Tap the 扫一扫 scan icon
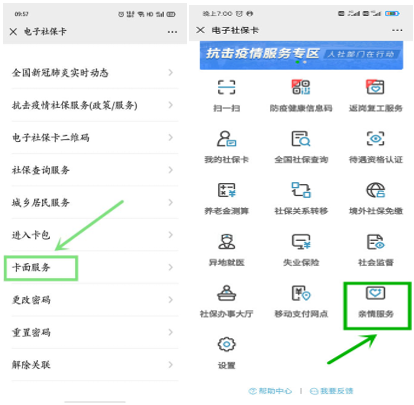 pos(226,87)
